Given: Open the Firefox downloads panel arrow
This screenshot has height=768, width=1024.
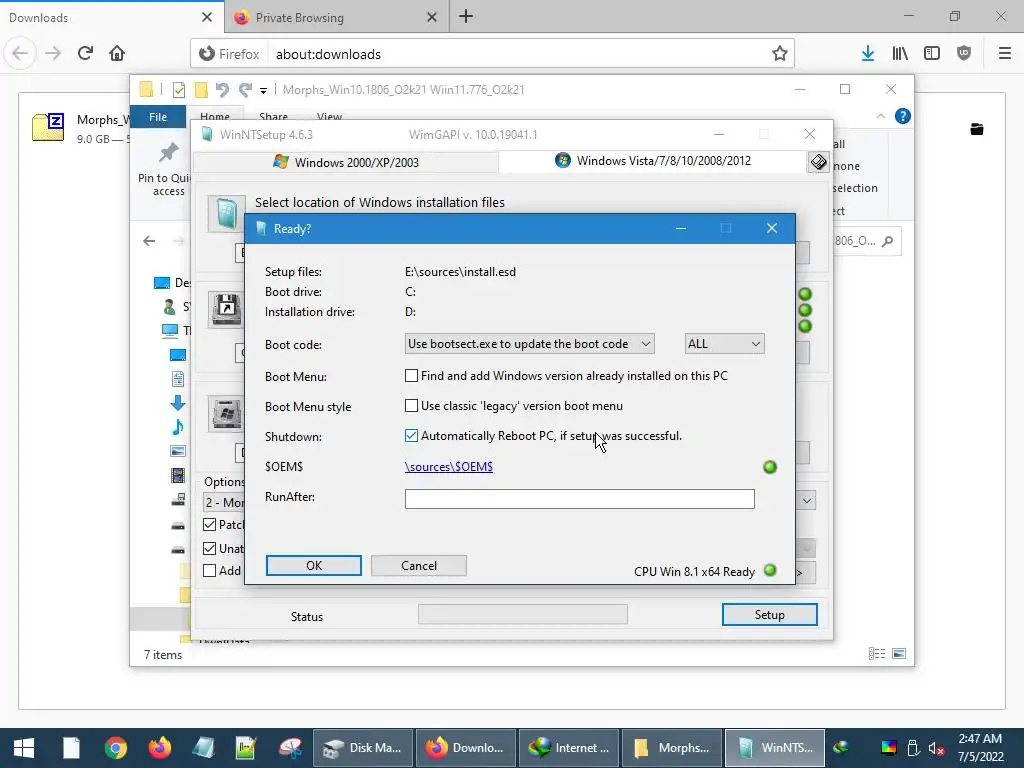Looking at the screenshot, I should tap(867, 54).
